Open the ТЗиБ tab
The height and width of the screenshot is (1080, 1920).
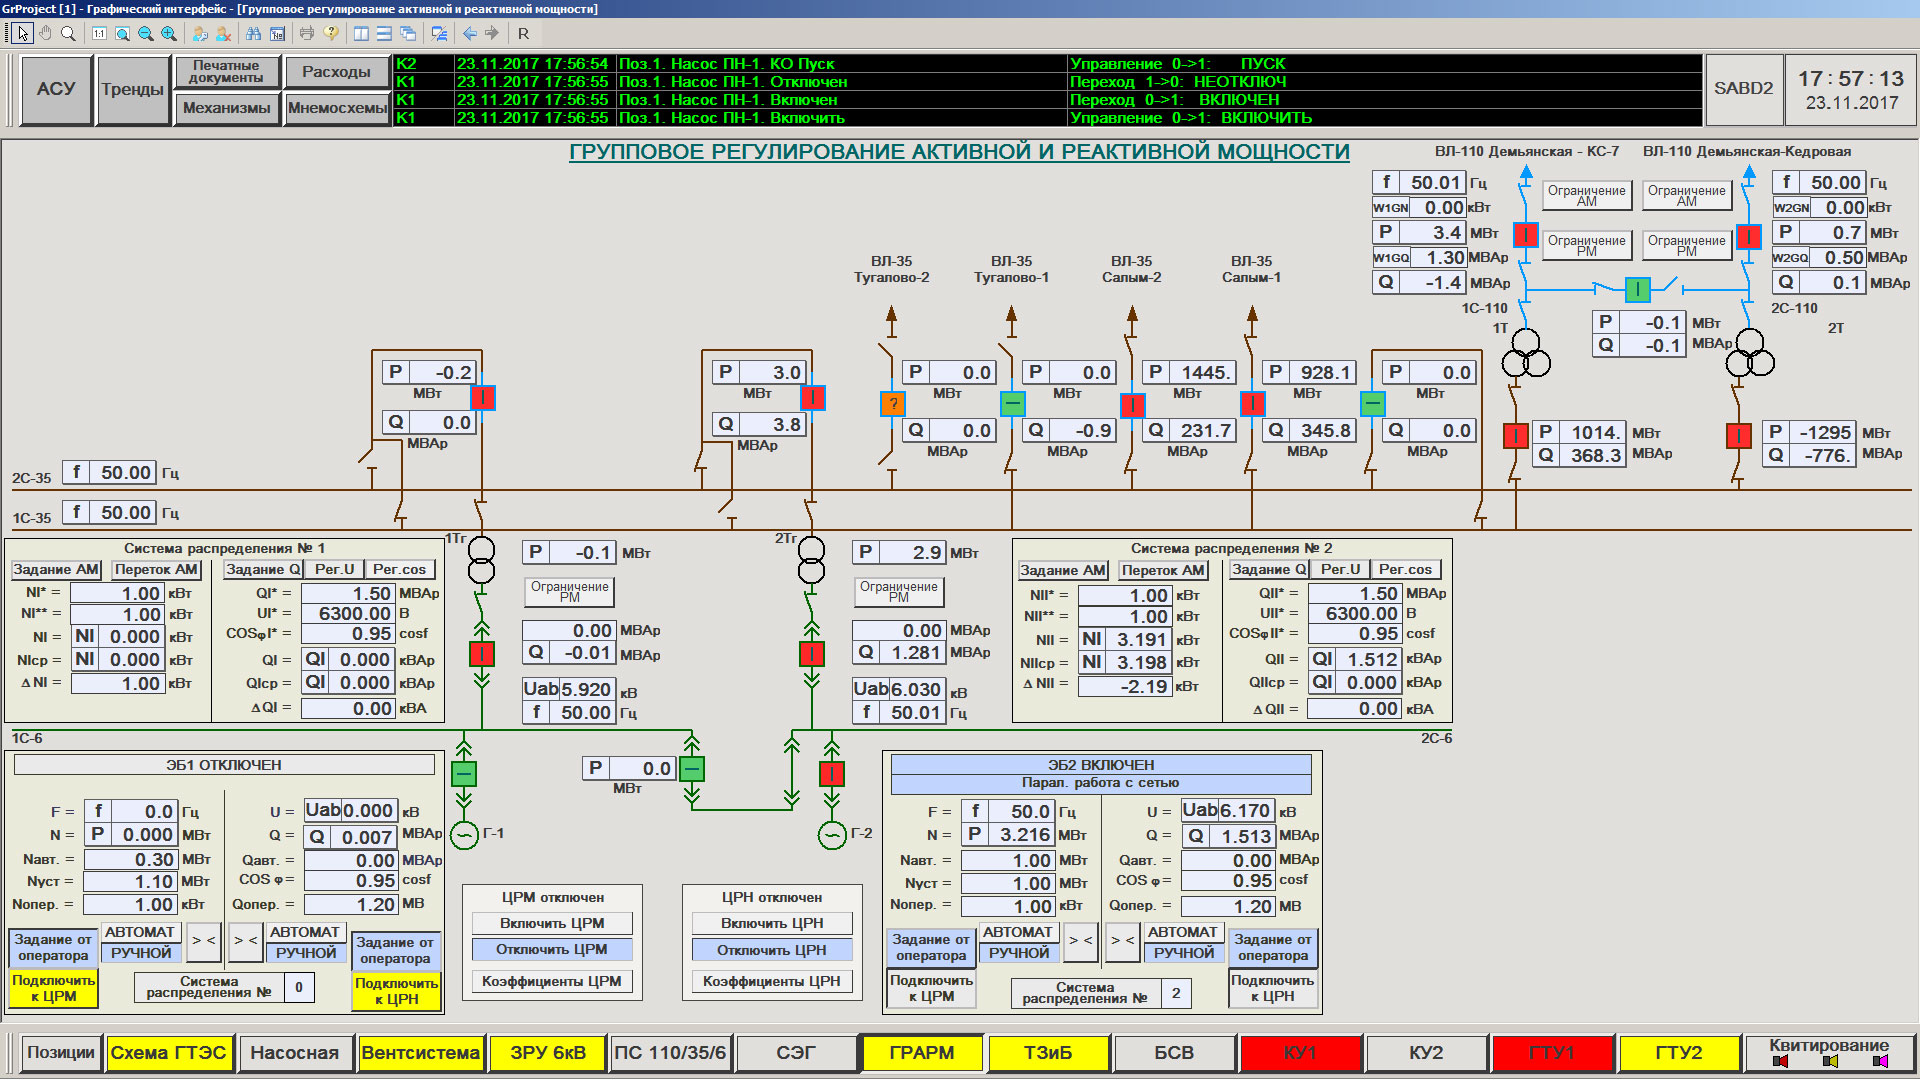pos(1048,1053)
